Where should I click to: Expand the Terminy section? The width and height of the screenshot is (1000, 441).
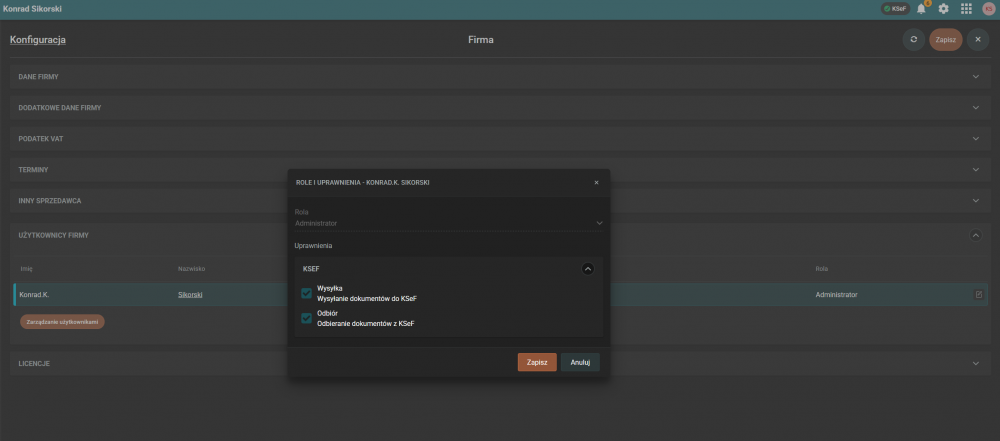point(499,170)
